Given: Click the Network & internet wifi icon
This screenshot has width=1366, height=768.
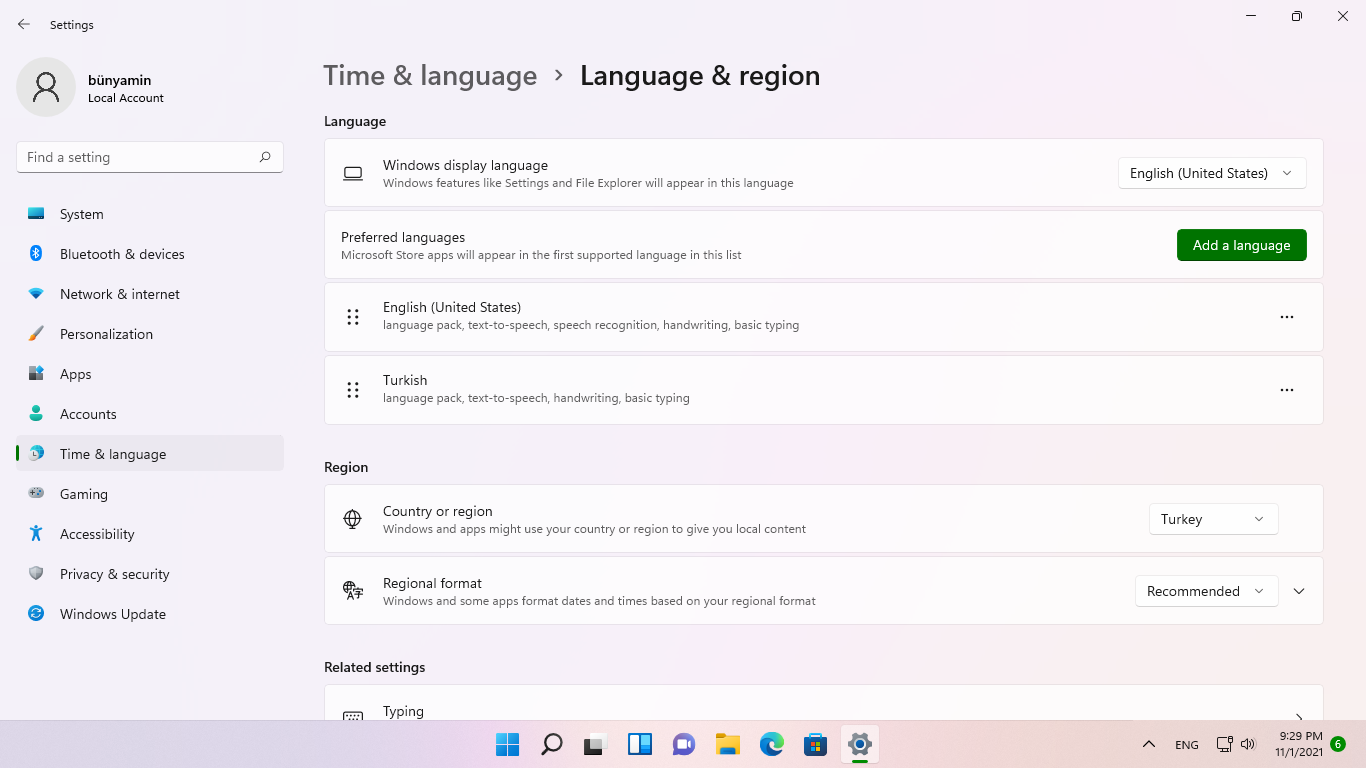Looking at the screenshot, I should coord(36,294).
